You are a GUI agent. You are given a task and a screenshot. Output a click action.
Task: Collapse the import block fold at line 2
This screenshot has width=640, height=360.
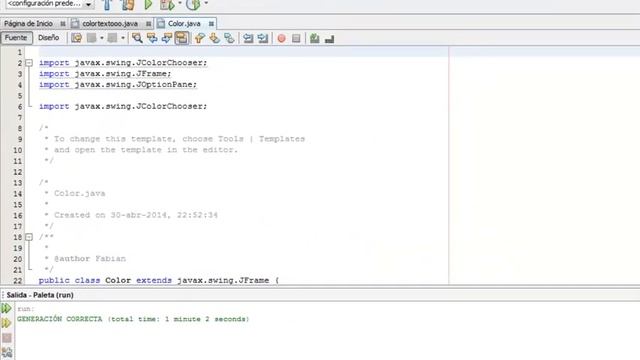pos(29,63)
